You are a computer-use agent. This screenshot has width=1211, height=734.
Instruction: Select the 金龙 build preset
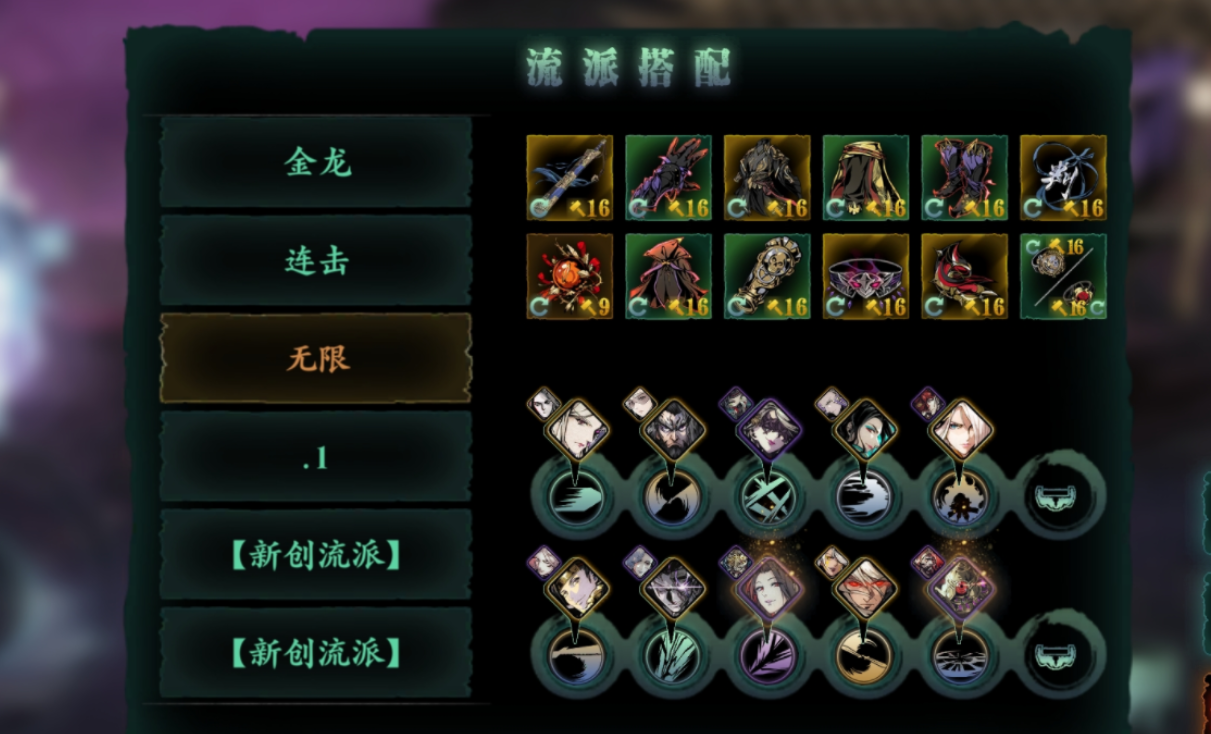316,162
